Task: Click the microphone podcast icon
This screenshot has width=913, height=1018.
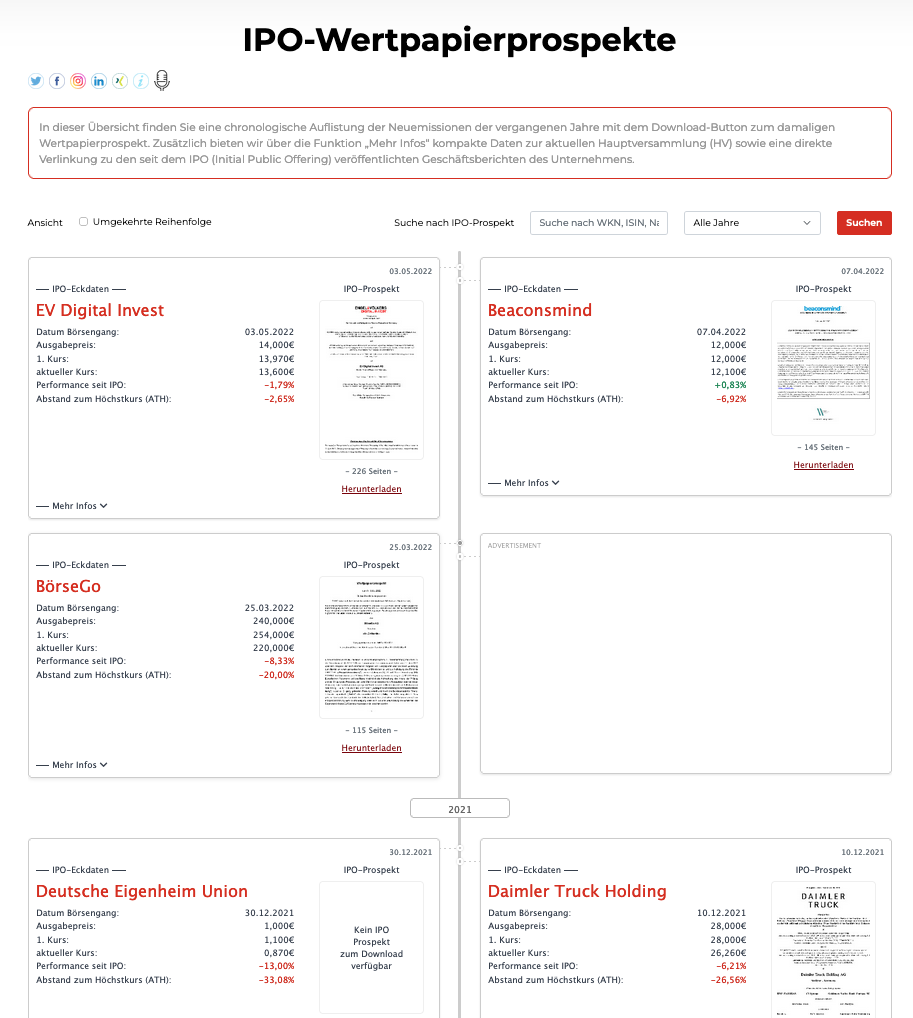Action: 162,81
